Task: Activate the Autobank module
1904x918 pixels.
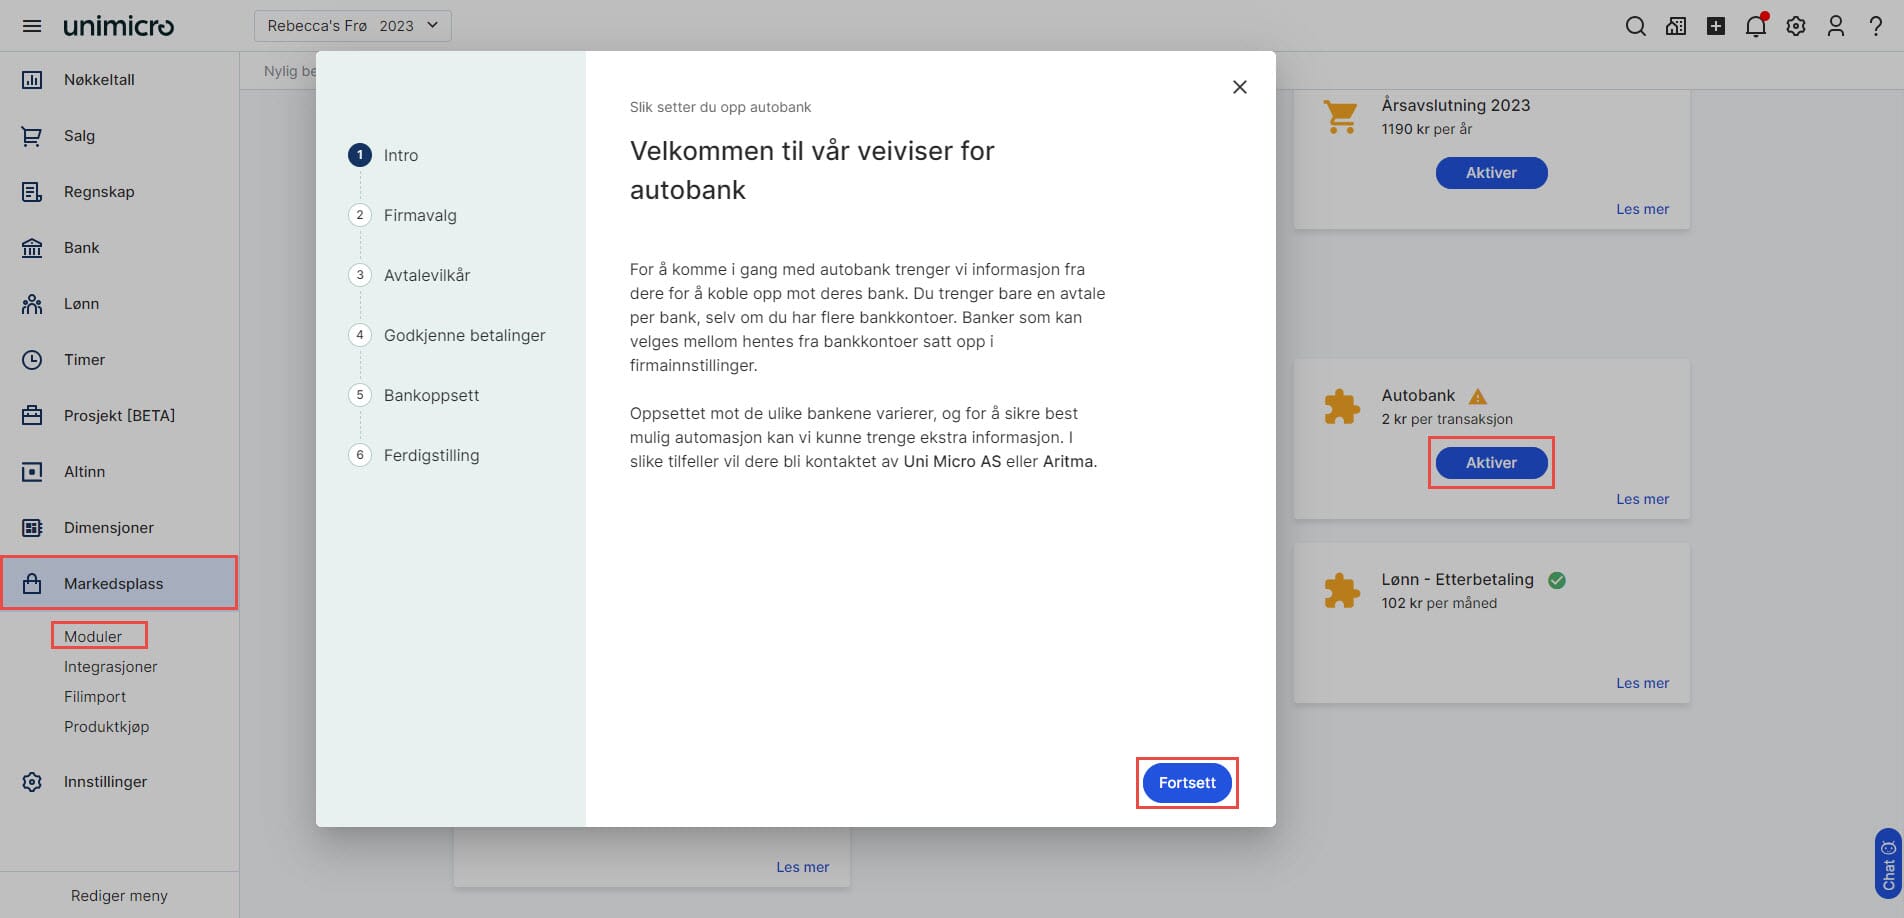Action: [x=1491, y=463]
